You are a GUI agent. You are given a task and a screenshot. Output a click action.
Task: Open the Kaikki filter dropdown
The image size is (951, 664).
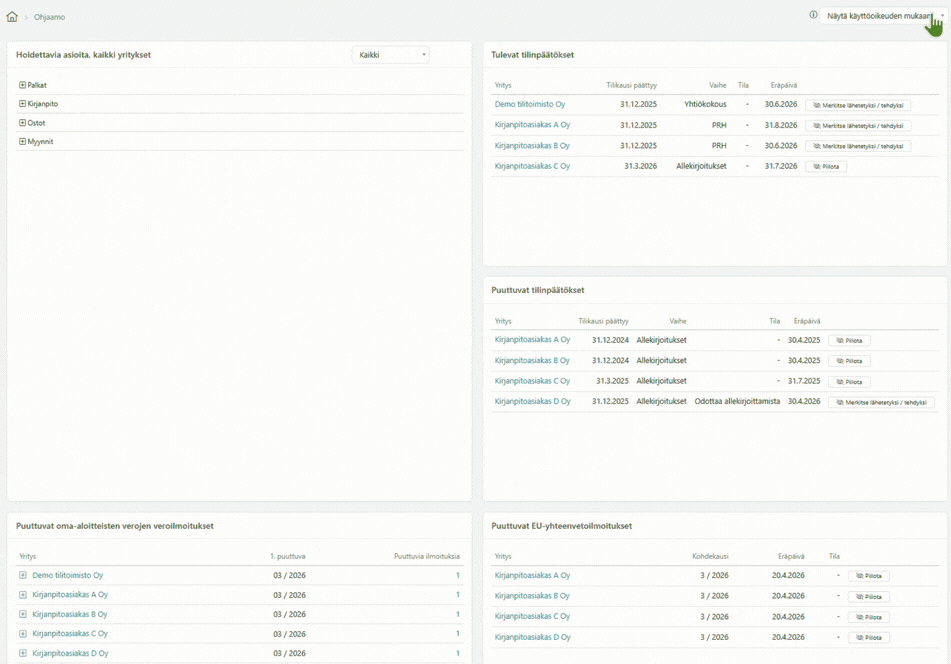(391, 55)
